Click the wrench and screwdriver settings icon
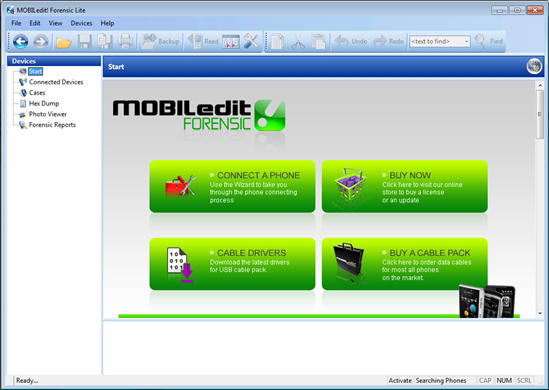The image size is (549, 390). [x=251, y=41]
